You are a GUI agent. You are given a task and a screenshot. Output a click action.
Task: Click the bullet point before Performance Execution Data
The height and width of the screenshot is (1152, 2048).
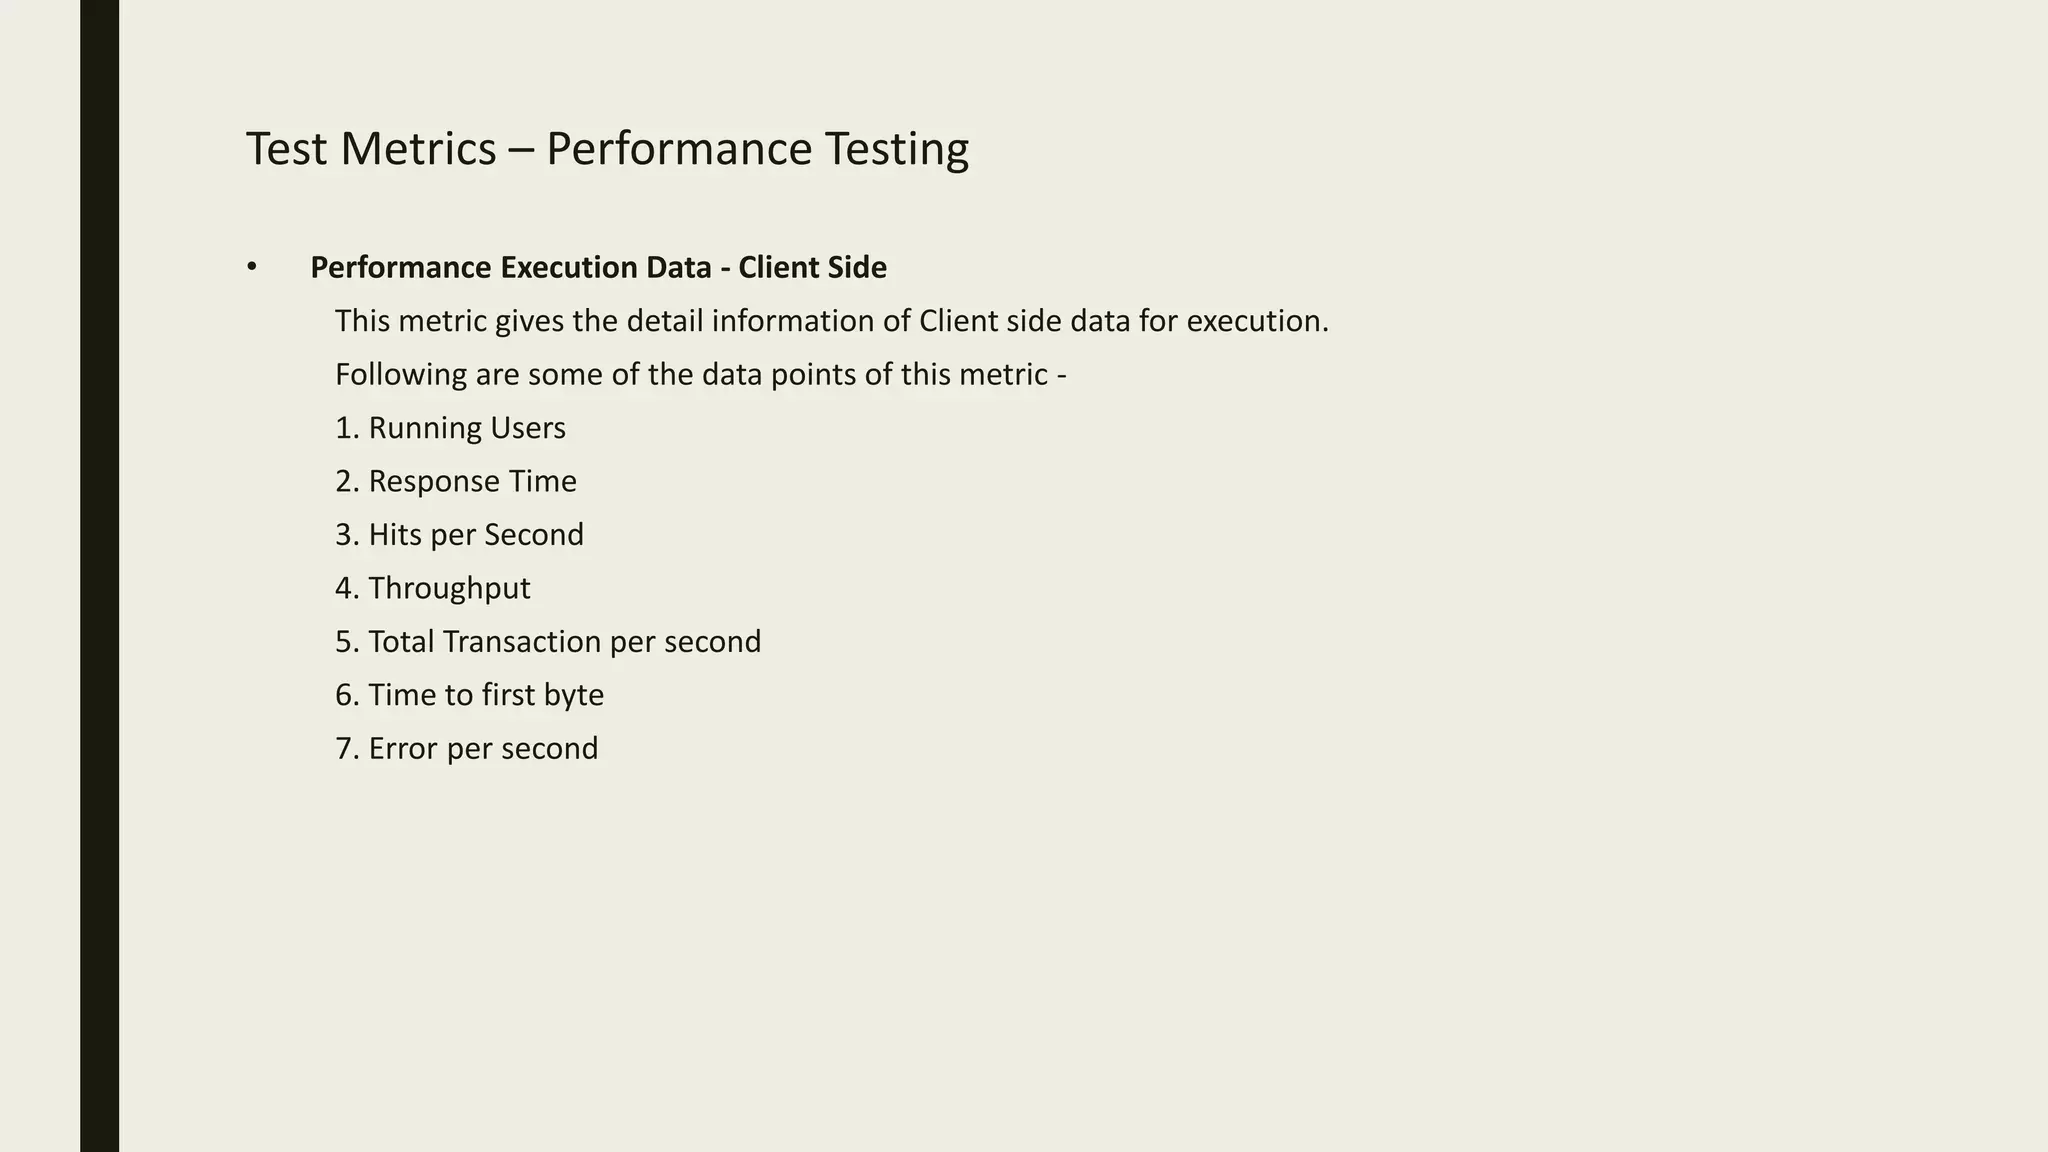(252, 267)
